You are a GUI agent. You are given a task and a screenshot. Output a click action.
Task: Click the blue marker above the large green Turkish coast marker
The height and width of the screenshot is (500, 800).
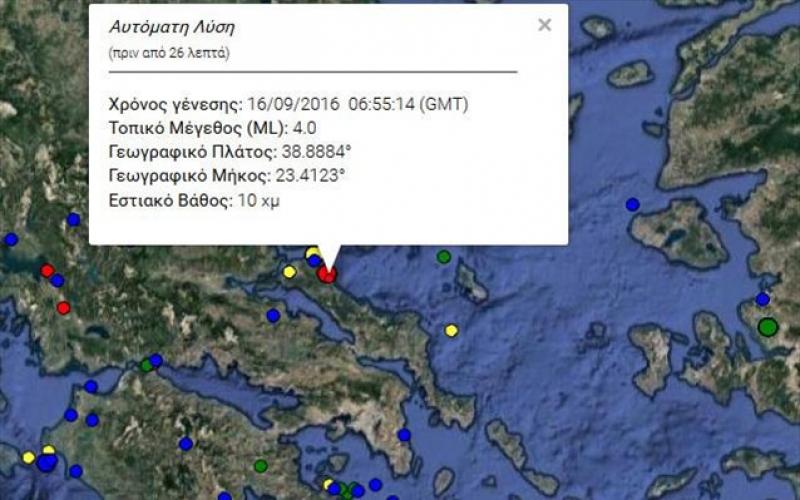(x=763, y=299)
